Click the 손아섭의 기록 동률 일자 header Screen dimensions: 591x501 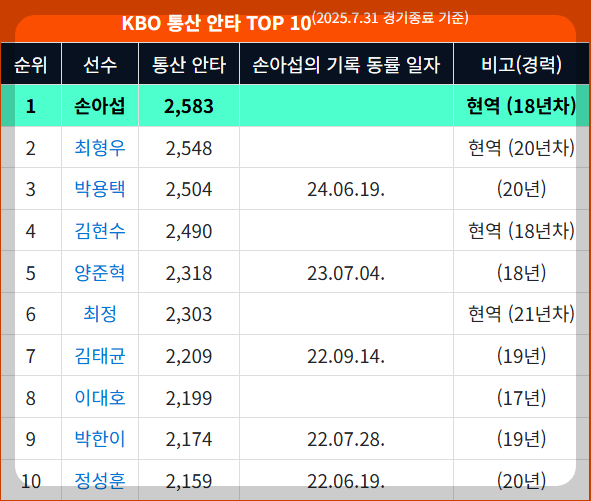tap(346, 65)
